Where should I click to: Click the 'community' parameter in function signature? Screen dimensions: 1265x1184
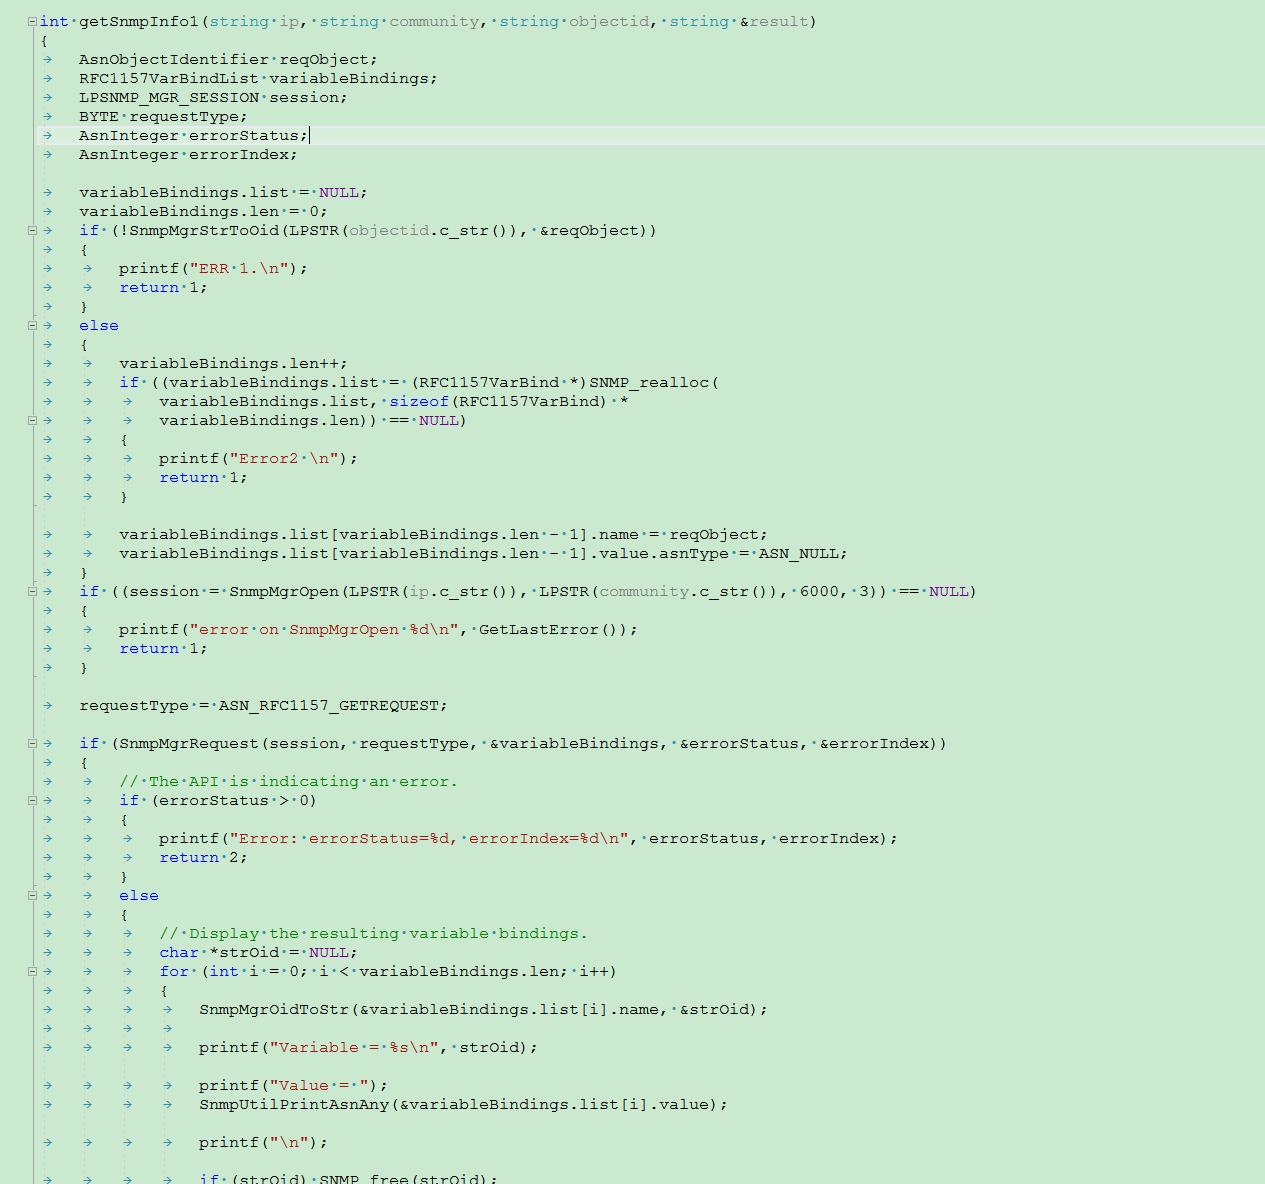coord(434,21)
